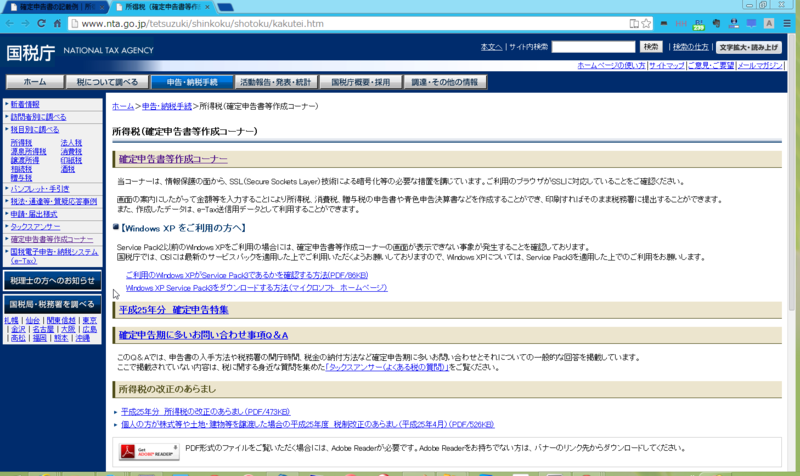Open the 源泉所得税 sidebar link
This screenshot has height=476, width=800.
click(28, 152)
